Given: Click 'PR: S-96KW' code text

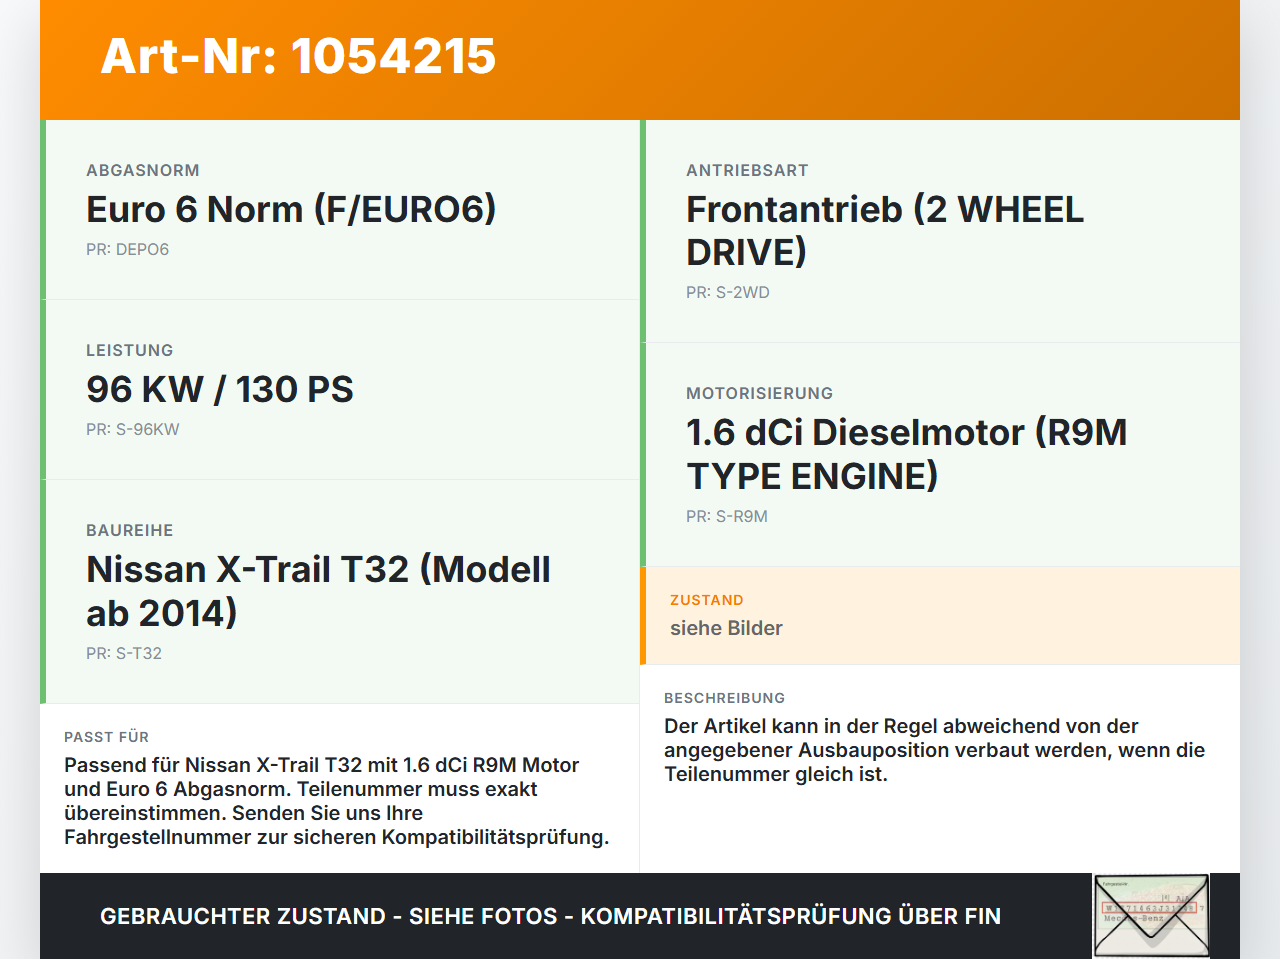Looking at the screenshot, I should 133,430.
